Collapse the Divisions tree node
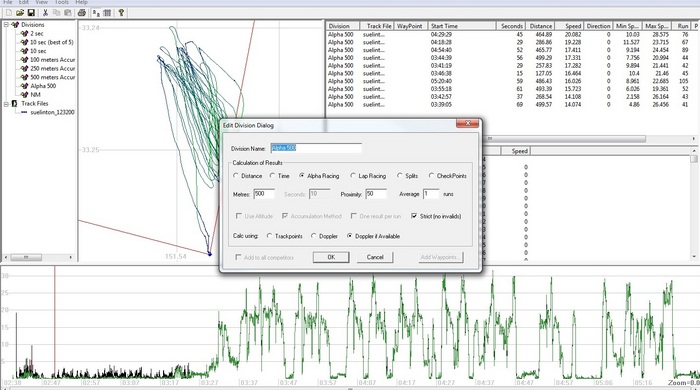The height and width of the screenshot is (390, 700). point(6,25)
